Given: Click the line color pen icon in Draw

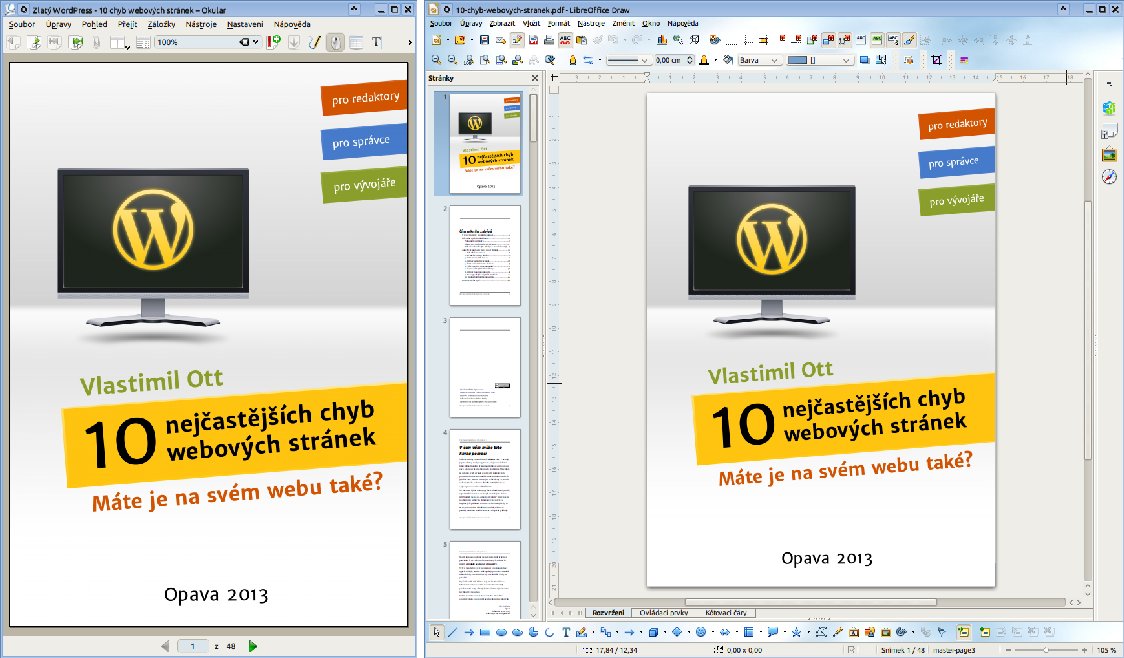Looking at the screenshot, I should 704,60.
